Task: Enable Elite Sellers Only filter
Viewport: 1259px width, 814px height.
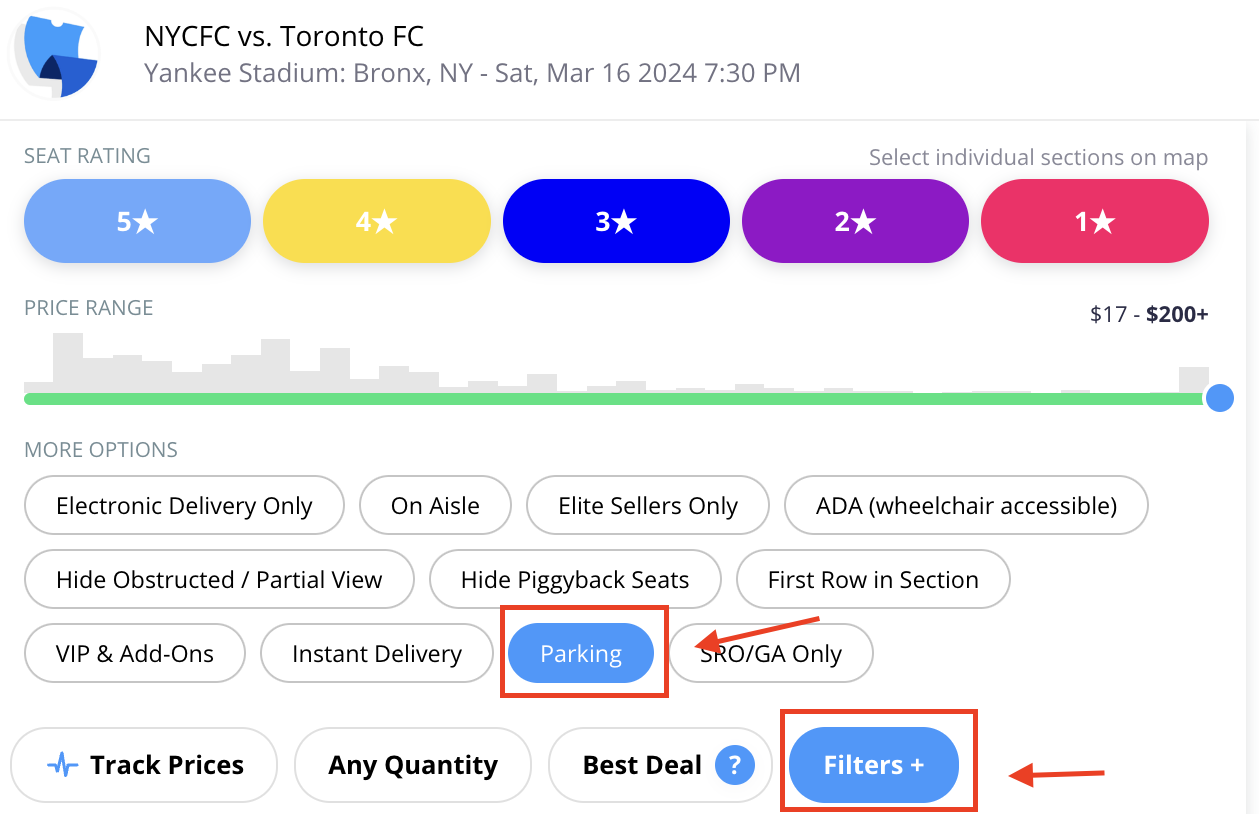Action: (x=648, y=506)
